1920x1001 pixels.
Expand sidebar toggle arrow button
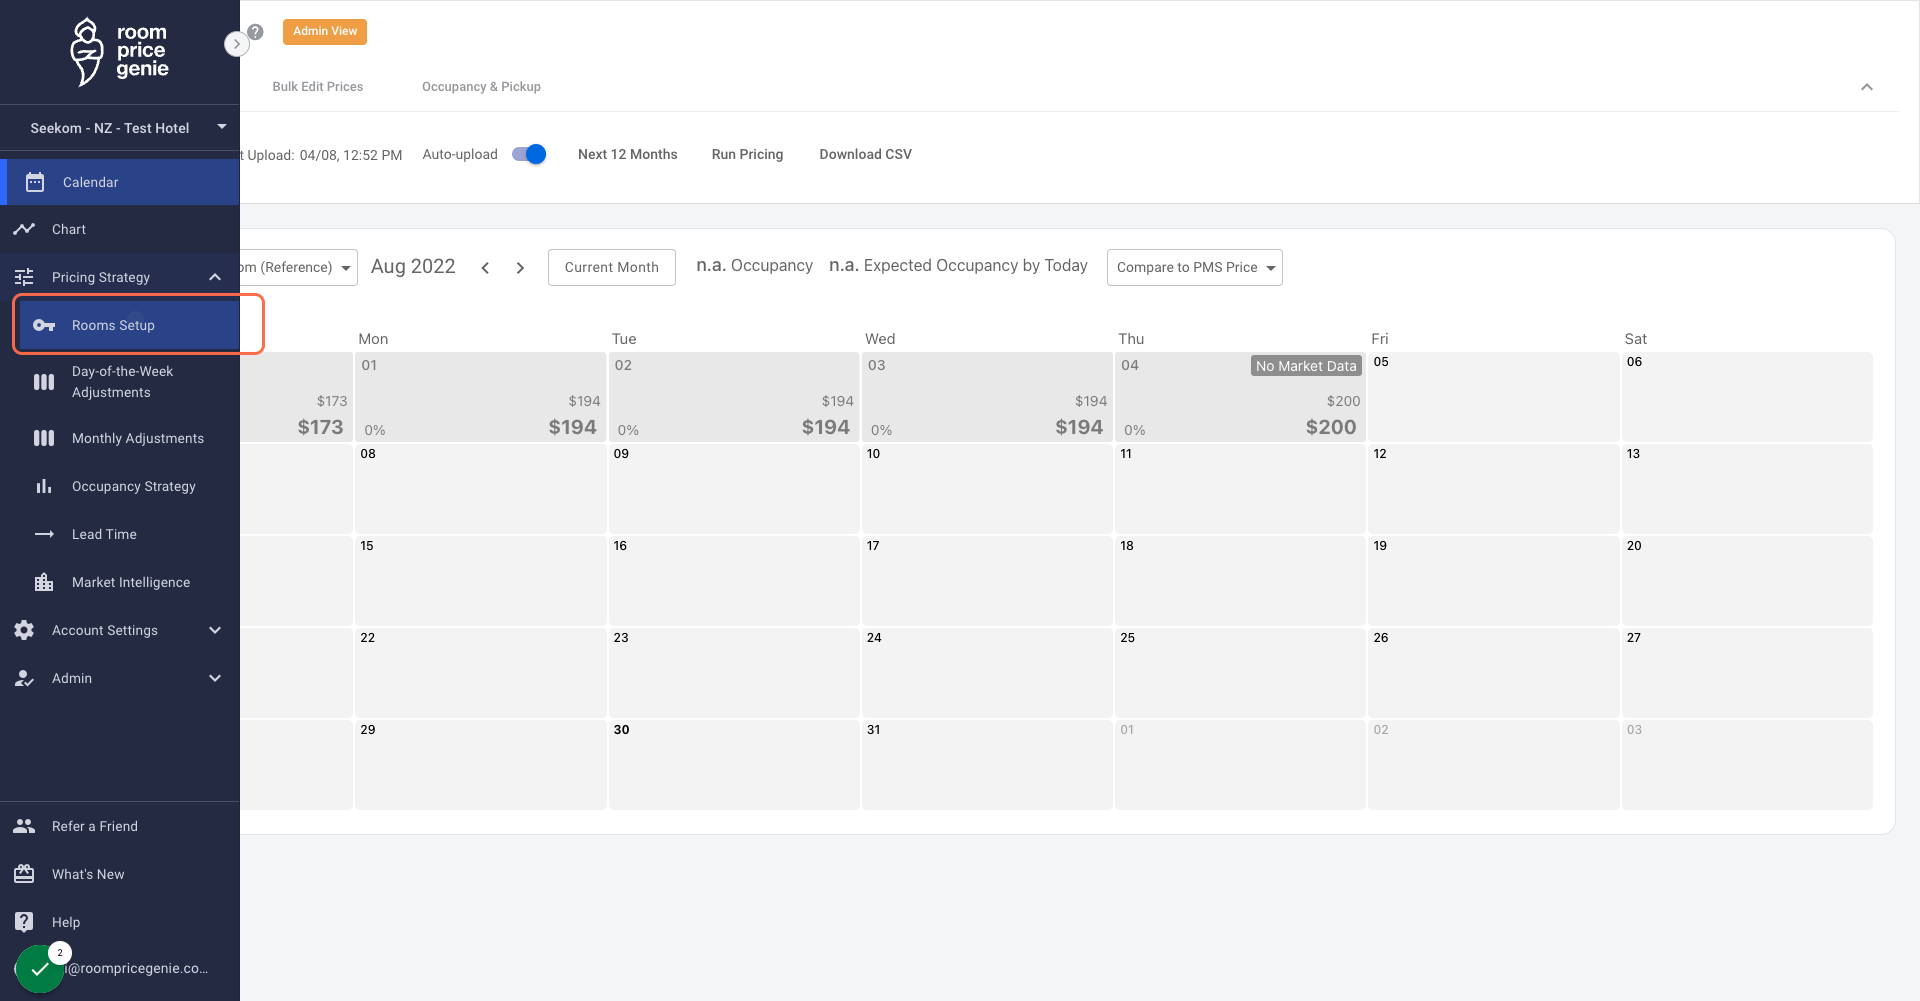tap(236, 44)
